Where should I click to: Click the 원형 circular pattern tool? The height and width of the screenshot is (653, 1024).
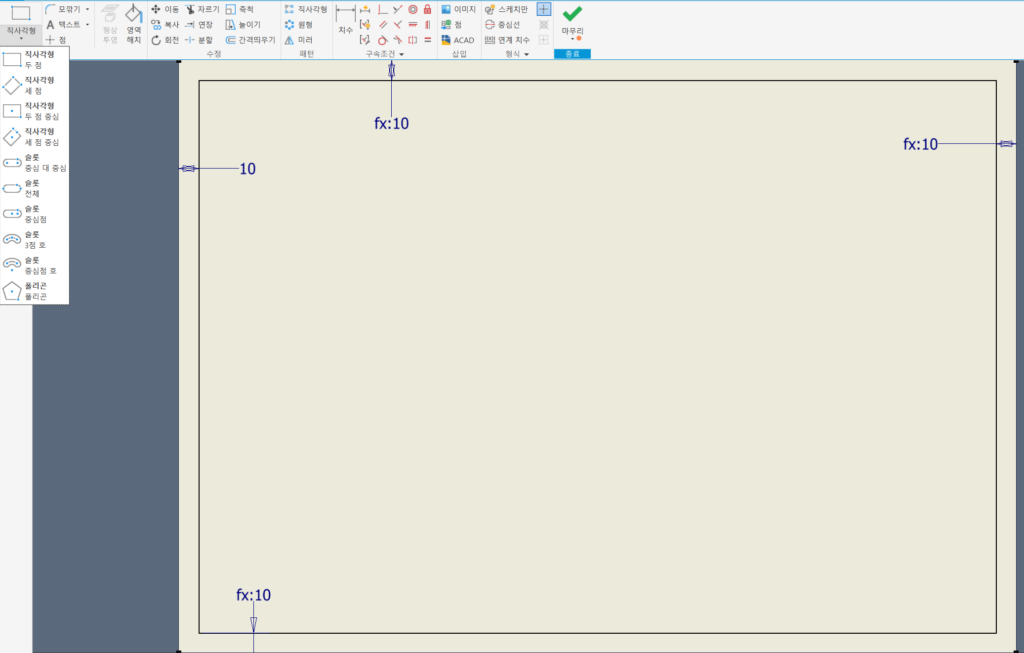click(x=298, y=25)
